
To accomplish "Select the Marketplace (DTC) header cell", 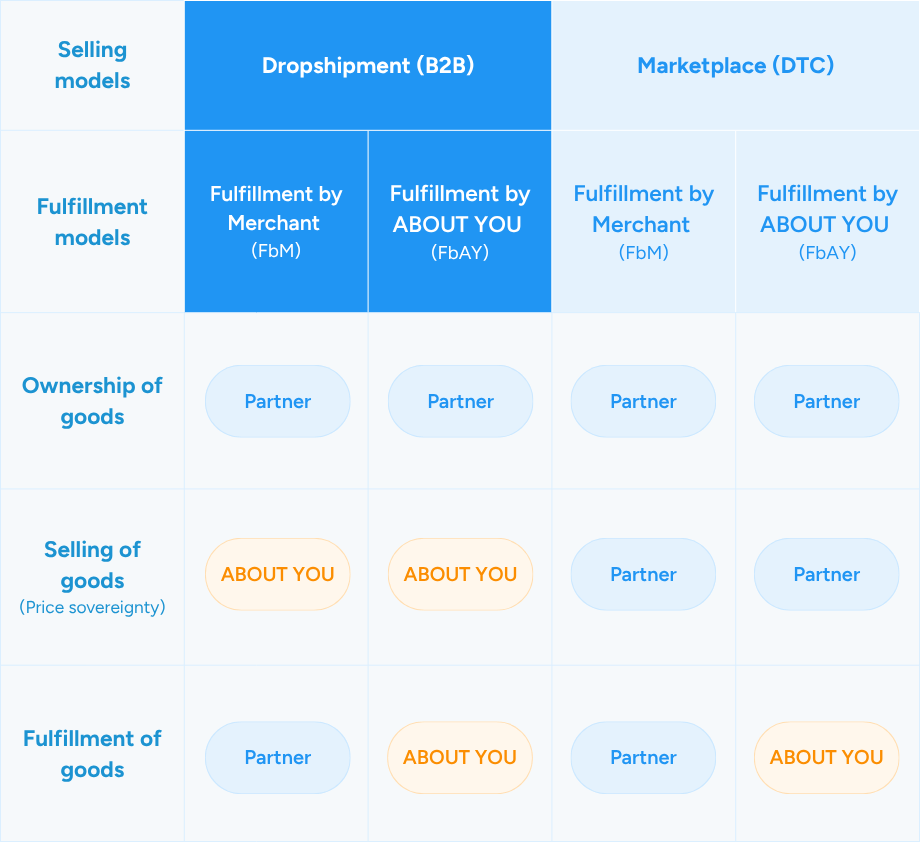I will point(735,65).
